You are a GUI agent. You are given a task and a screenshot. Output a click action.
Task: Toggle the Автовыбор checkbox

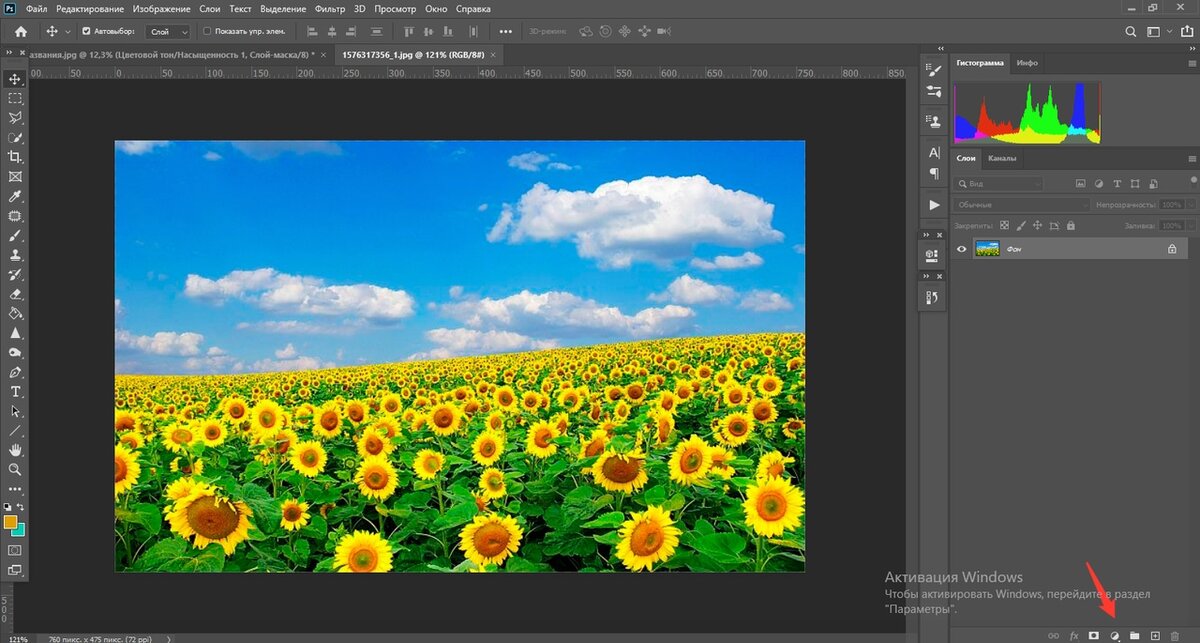86,32
